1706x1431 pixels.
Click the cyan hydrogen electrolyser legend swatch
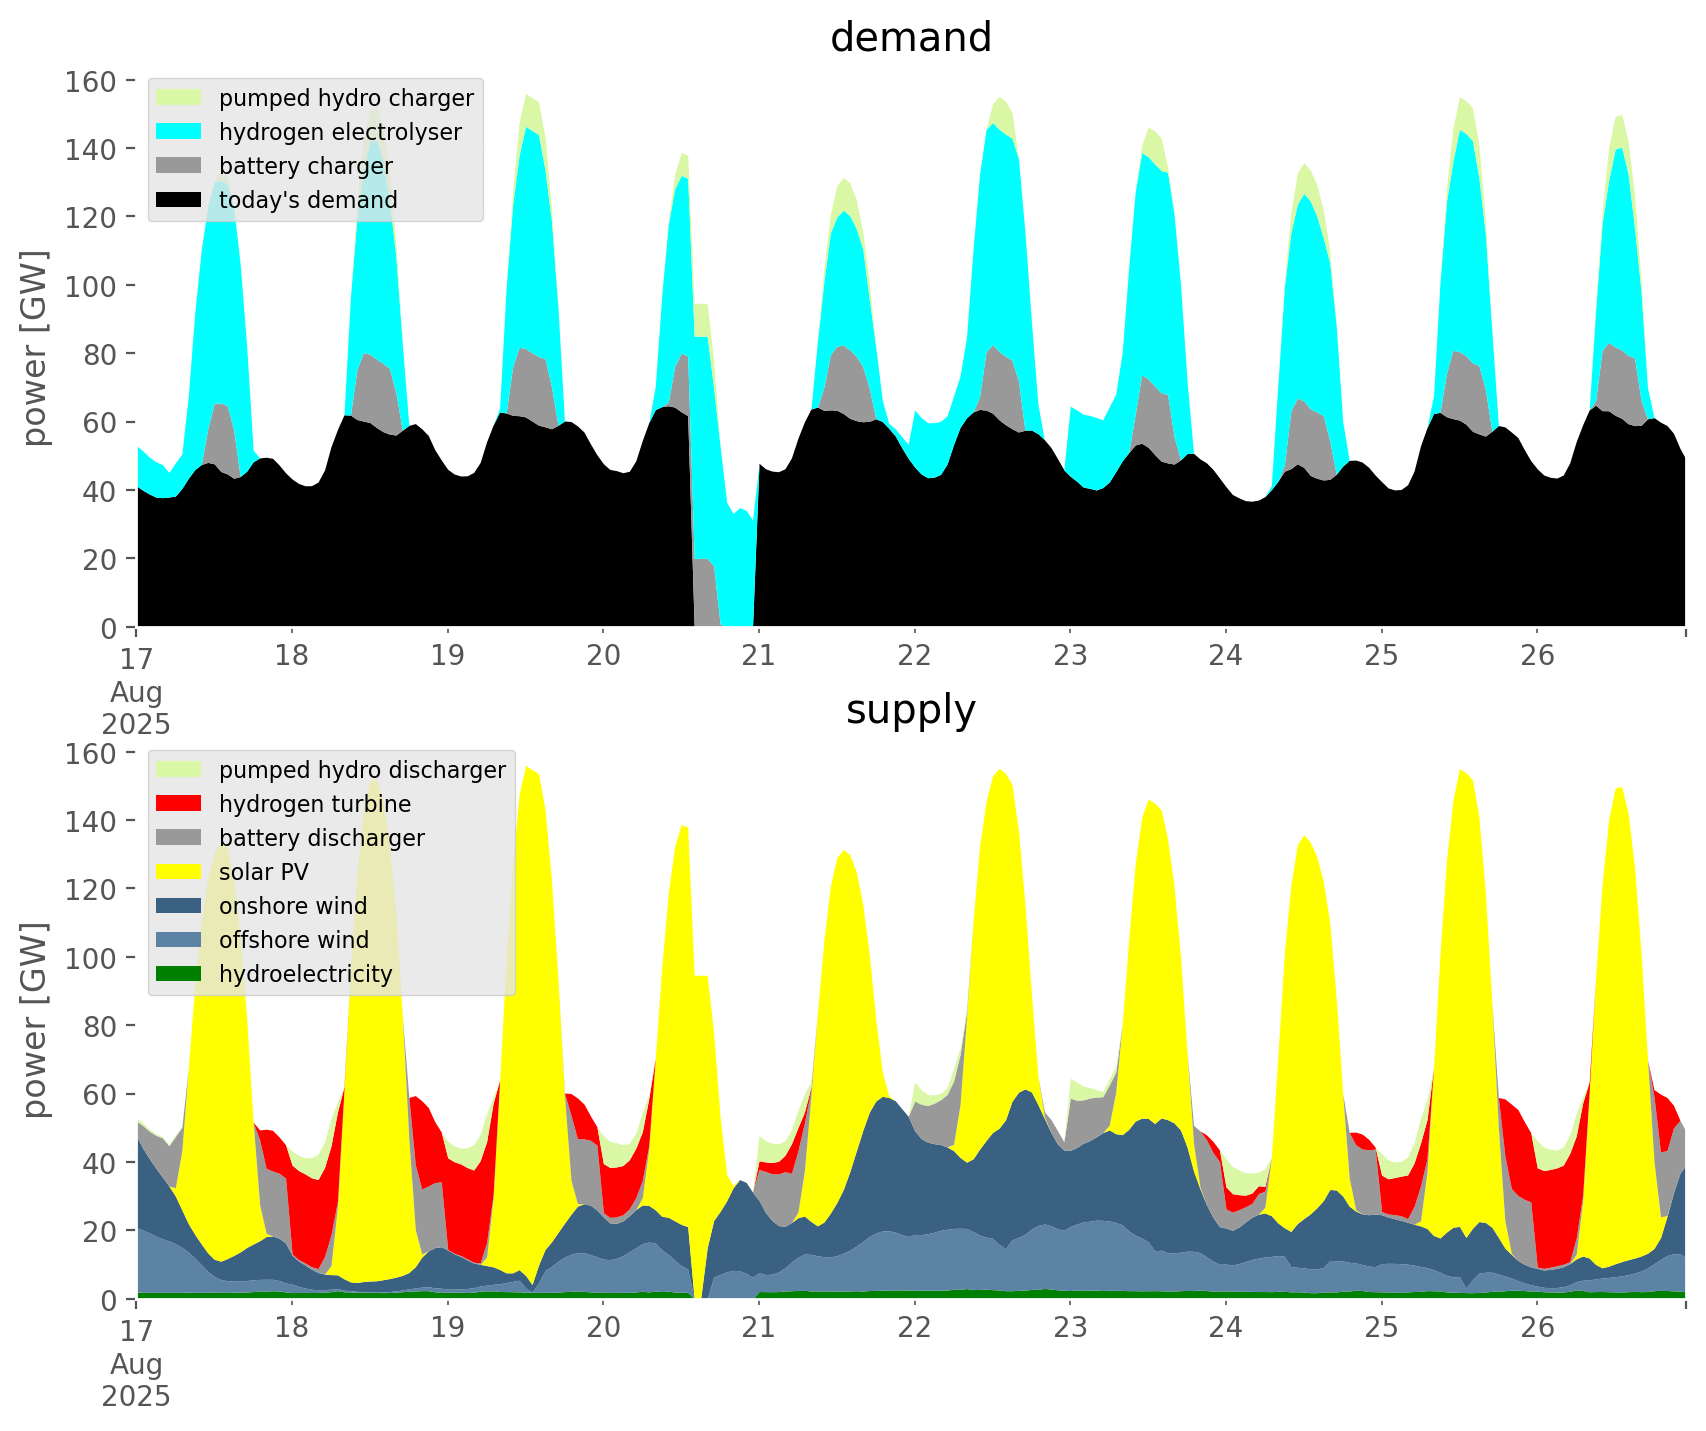click(179, 132)
